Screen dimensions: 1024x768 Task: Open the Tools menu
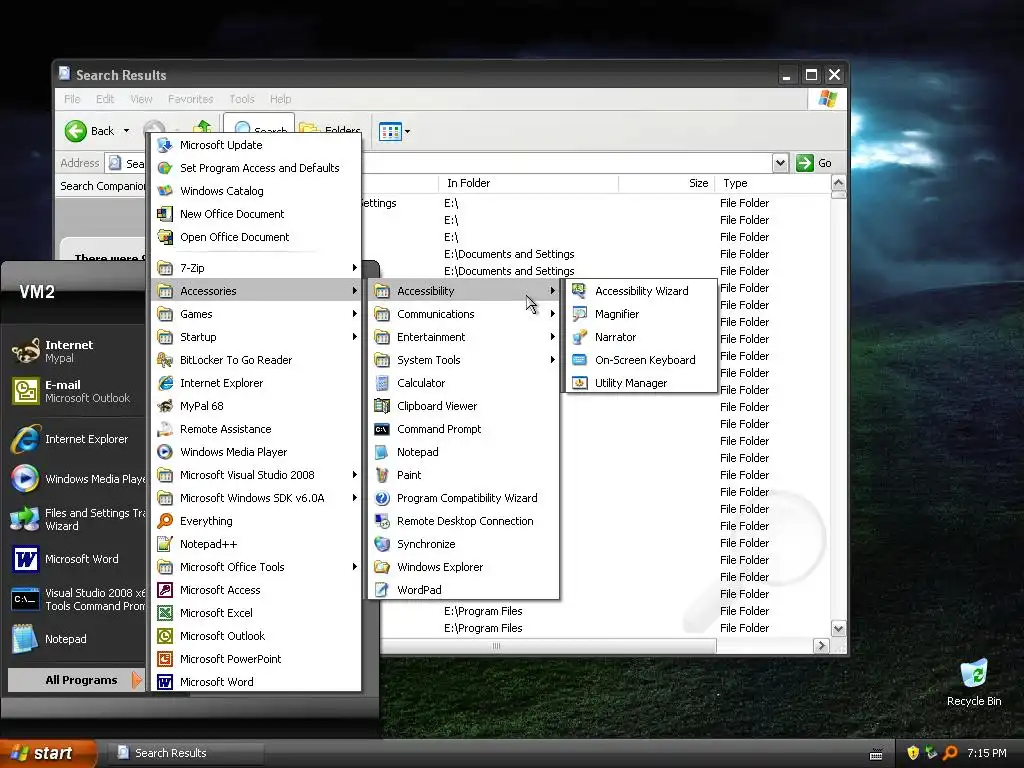(242, 99)
